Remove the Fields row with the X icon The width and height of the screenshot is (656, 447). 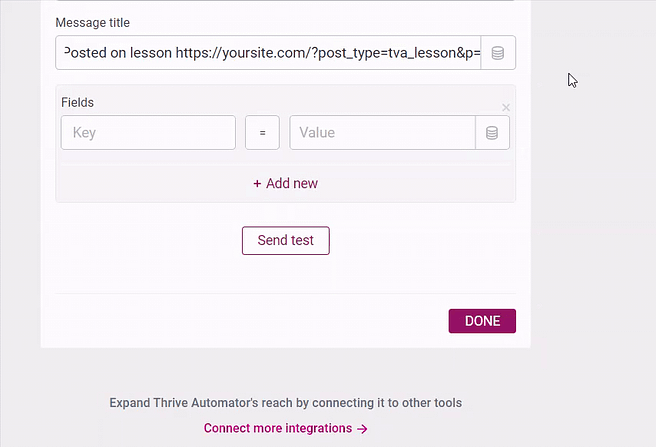click(x=506, y=107)
